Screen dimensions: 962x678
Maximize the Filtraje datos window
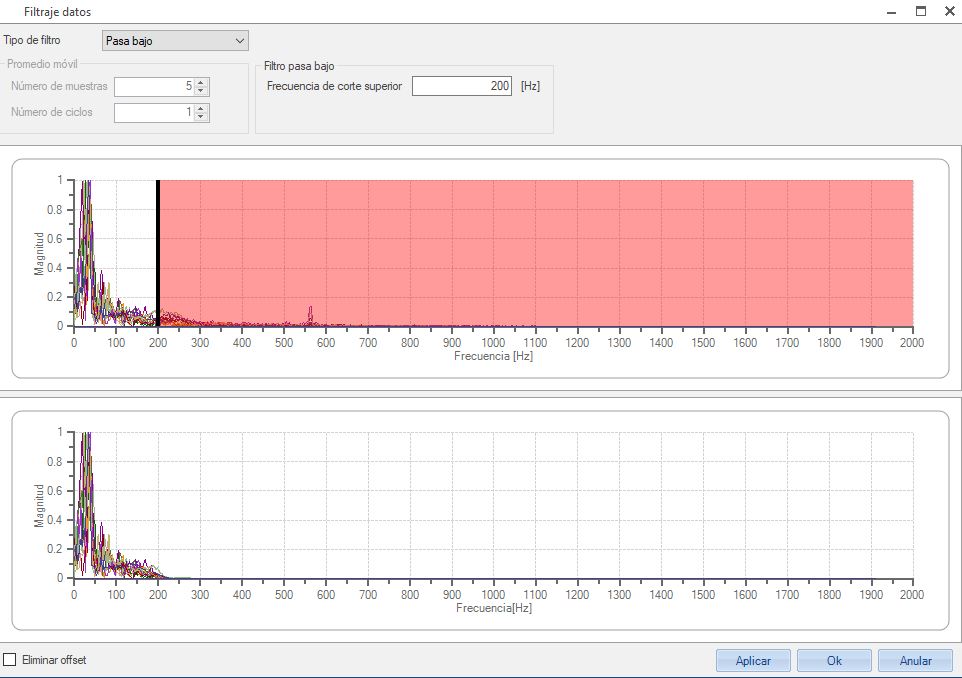[921, 11]
